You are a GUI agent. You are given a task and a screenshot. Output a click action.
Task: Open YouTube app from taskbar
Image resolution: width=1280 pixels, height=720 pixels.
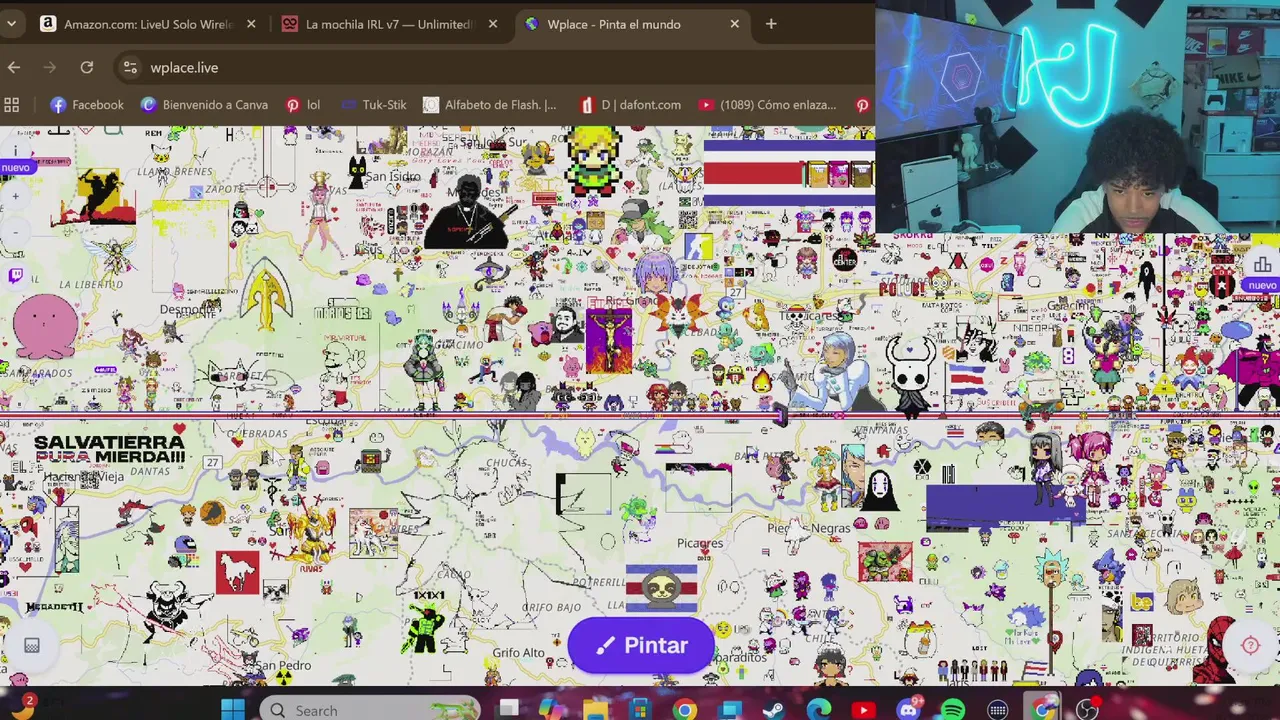(x=863, y=710)
